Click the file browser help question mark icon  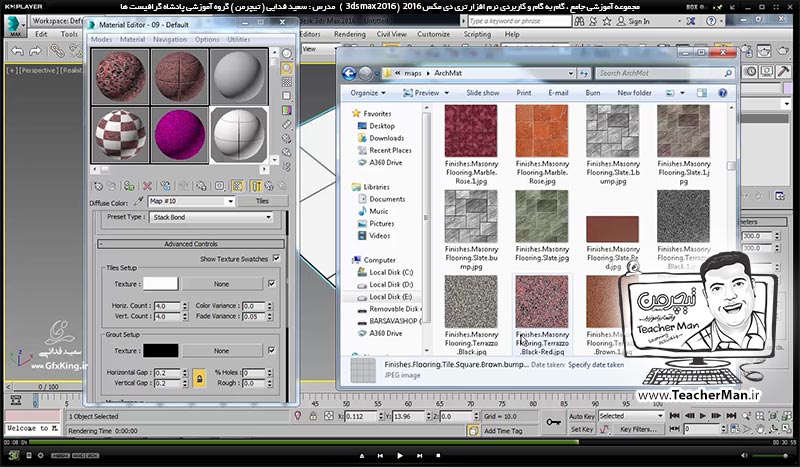722,93
